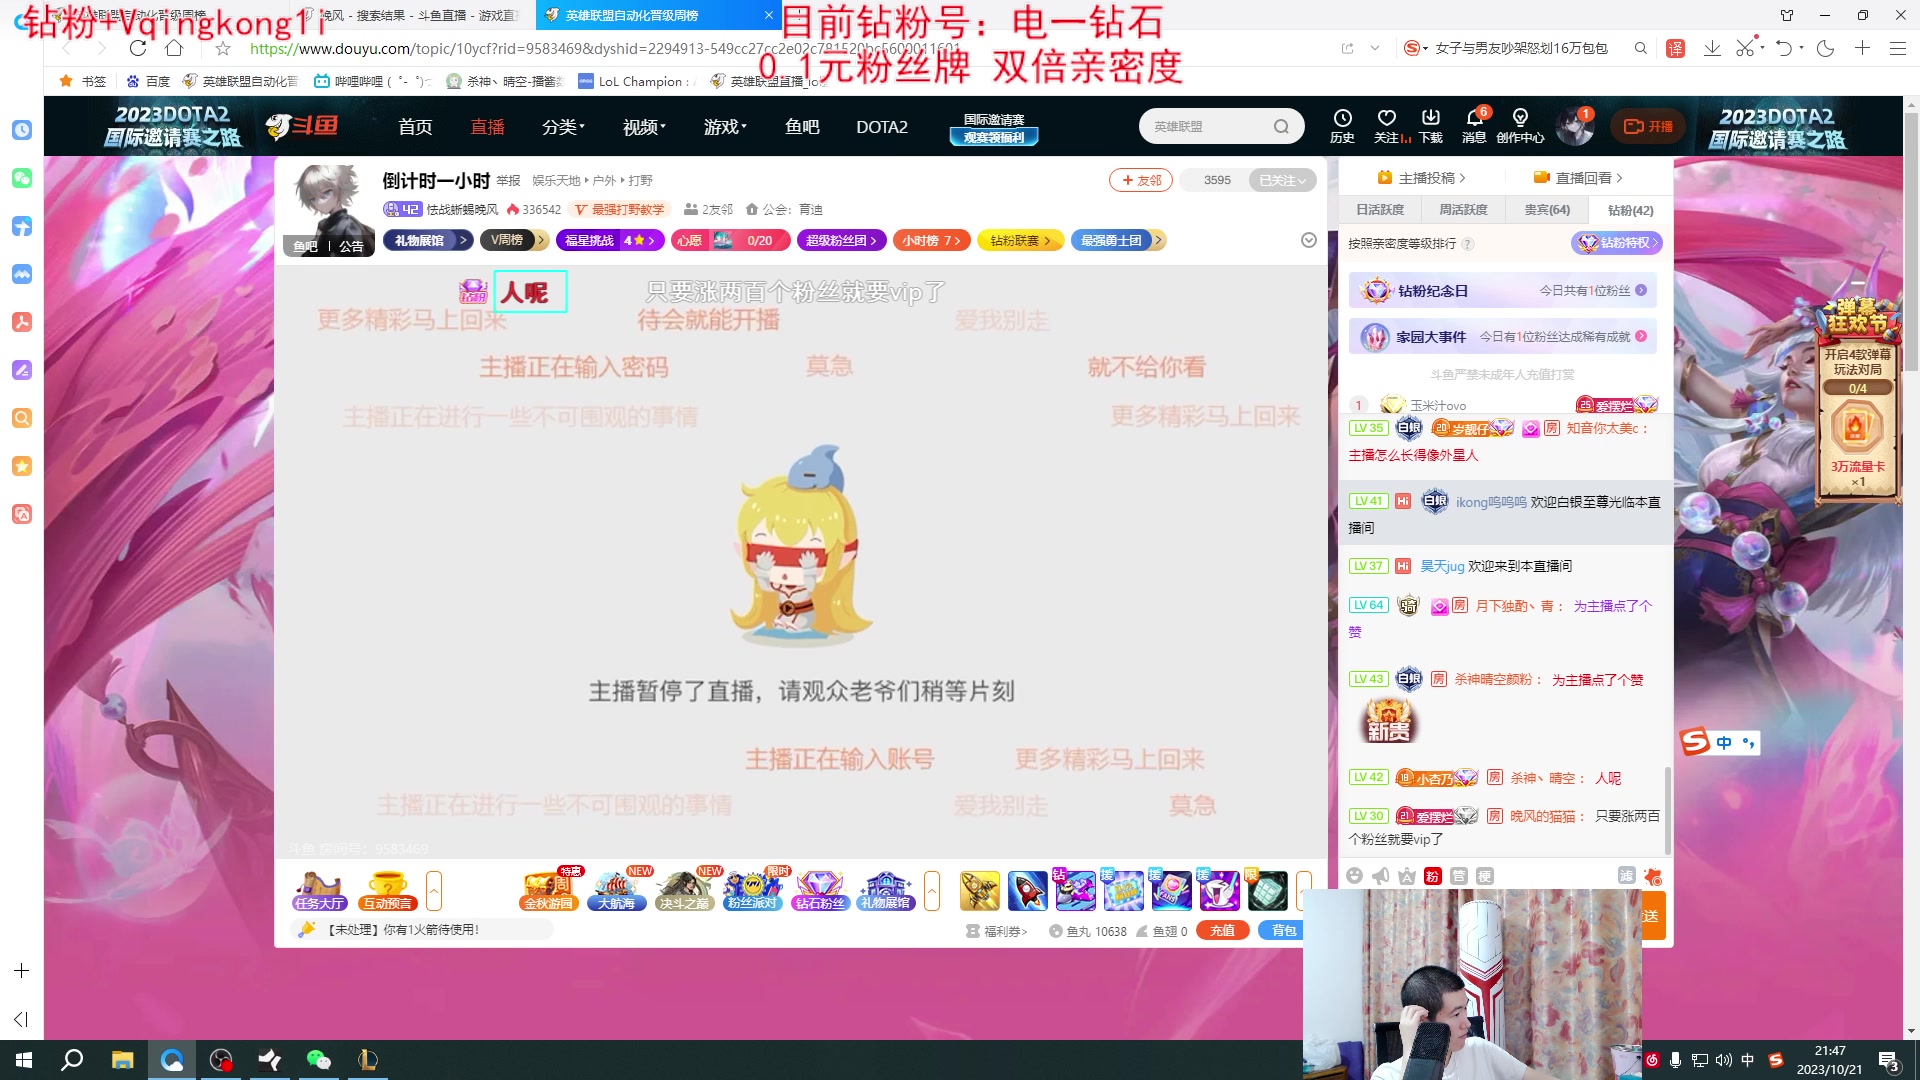Image resolution: width=1920 pixels, height=1080 pixels.
Task: Expand the 视频 video dropdown
Action: click(x=644, y=127)
